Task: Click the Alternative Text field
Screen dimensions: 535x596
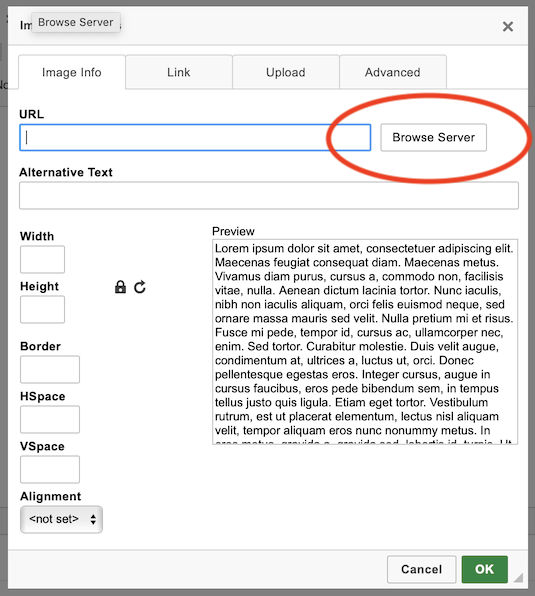Action: point(269,195)
